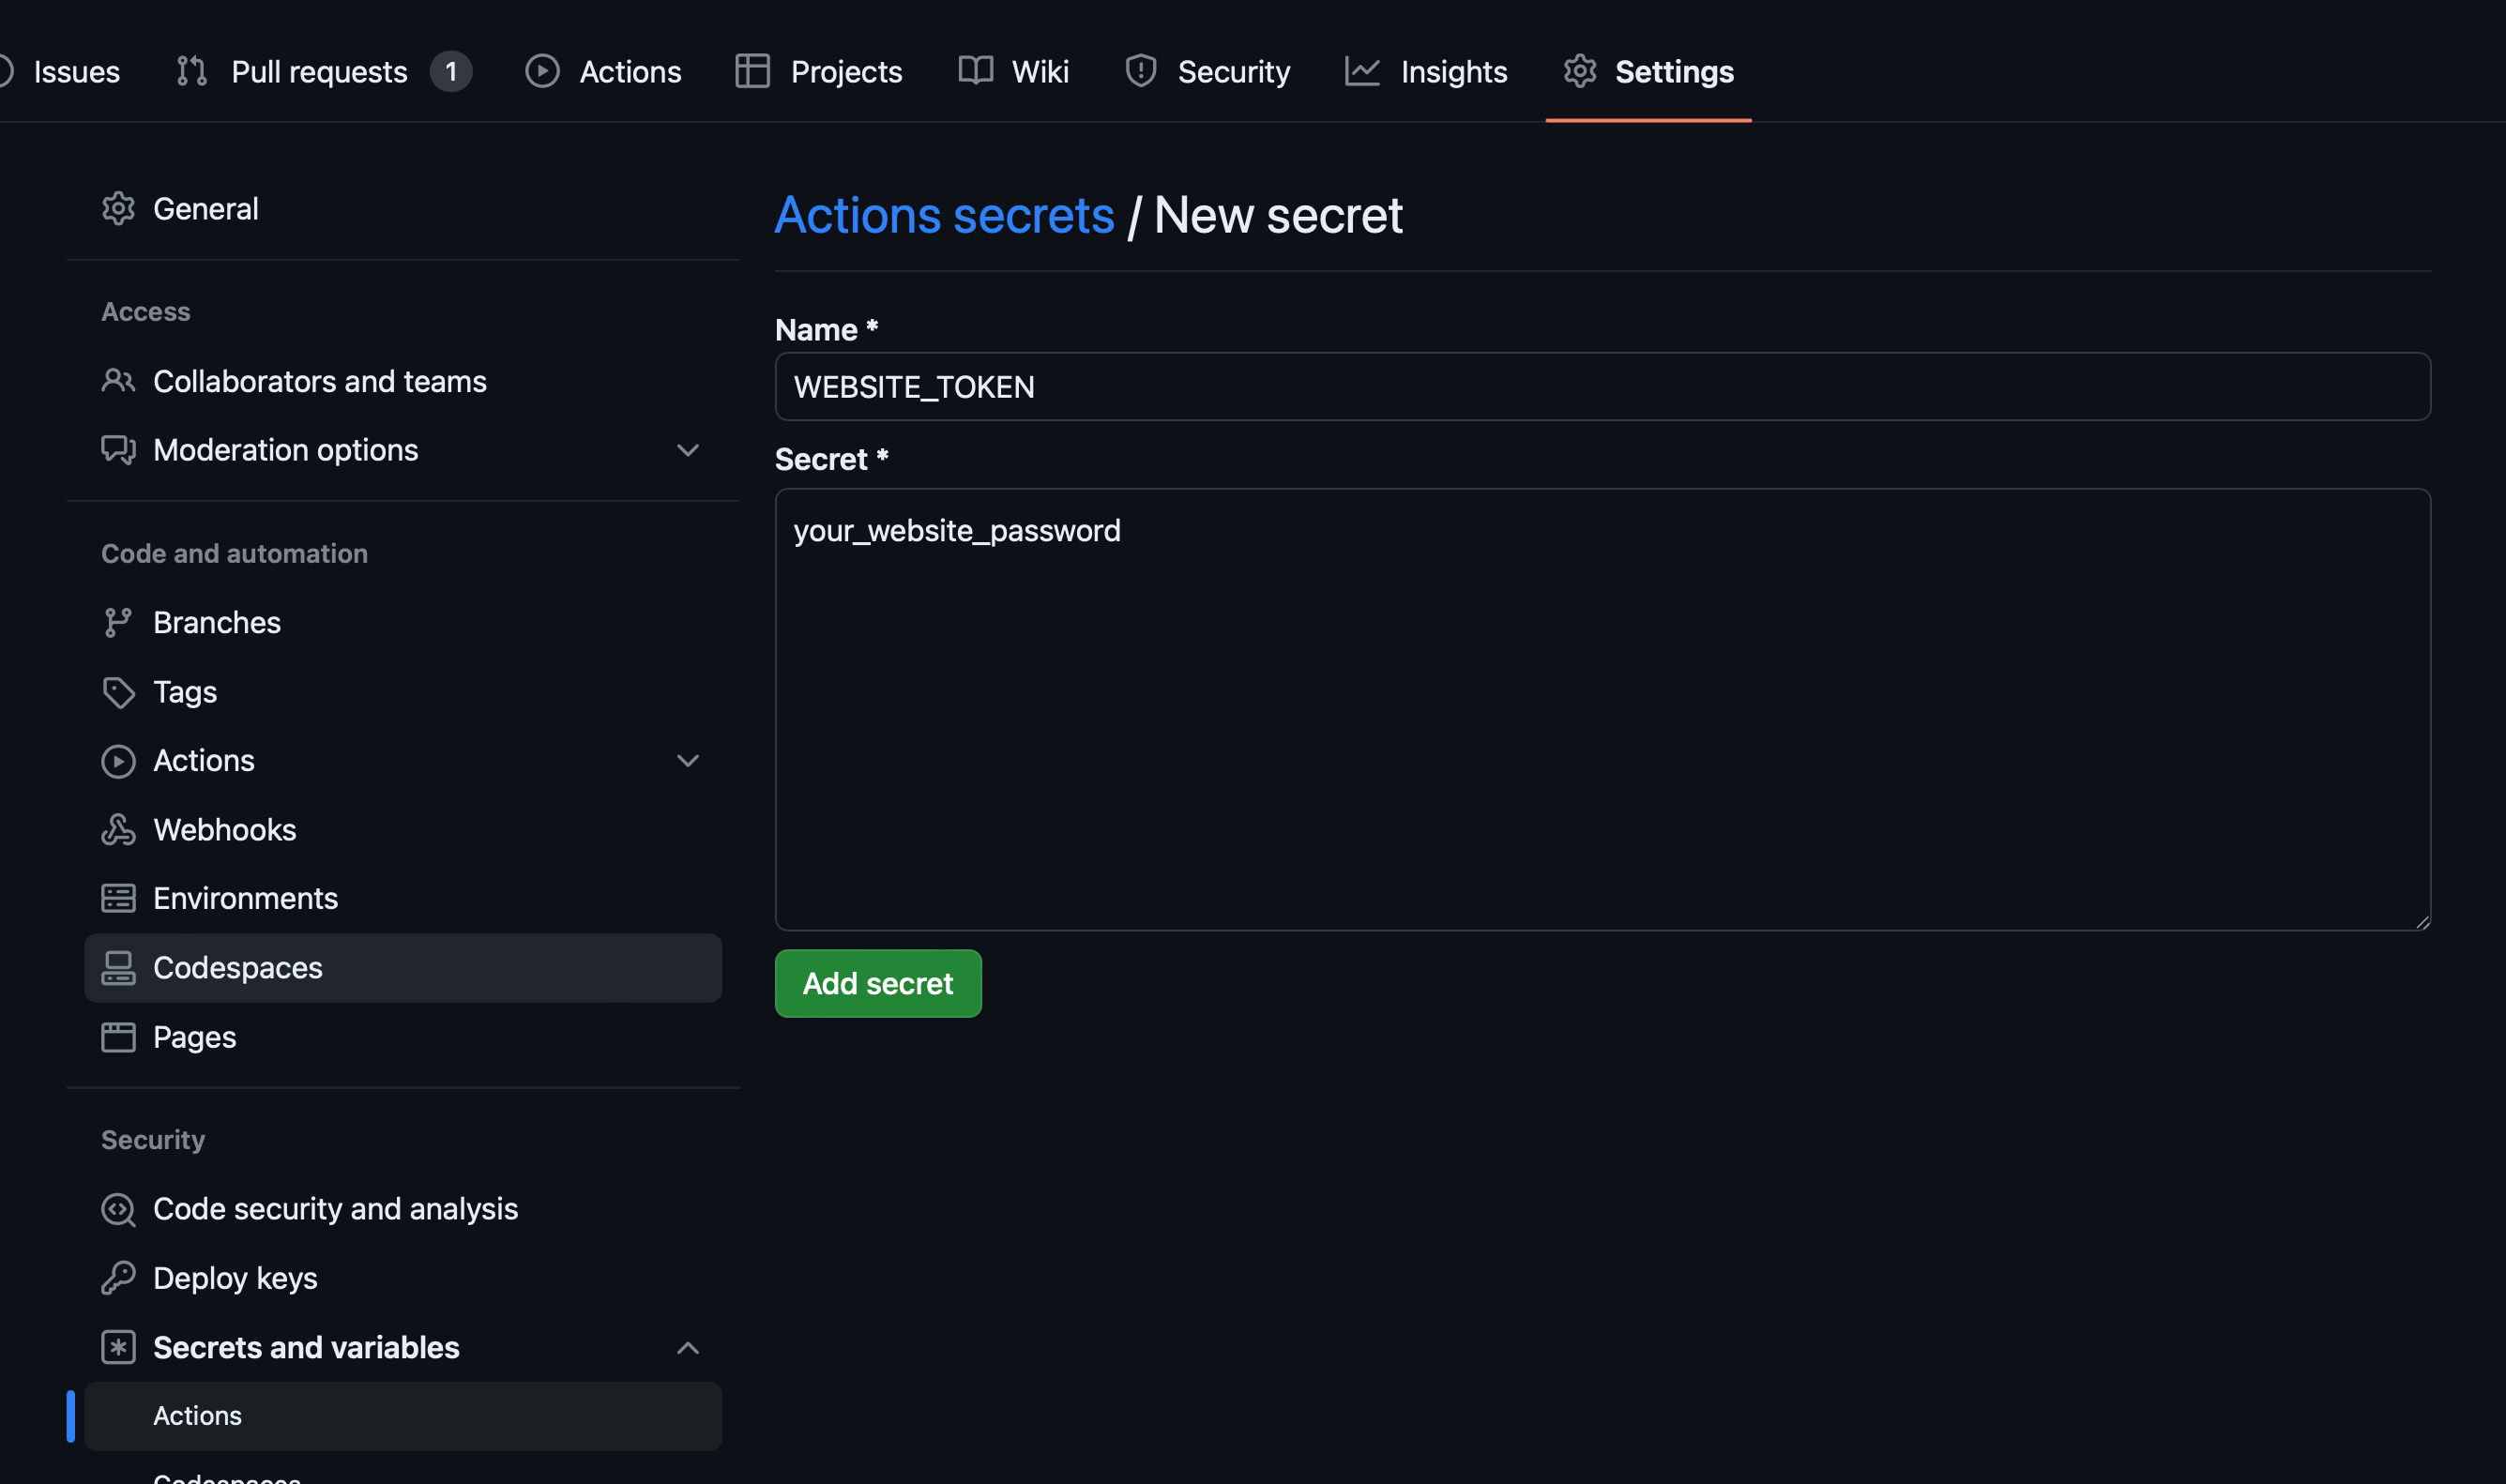The image size is (2506, 1484).
Task: Click the Pages browser icon
Action: click(x=118, y=1037)
